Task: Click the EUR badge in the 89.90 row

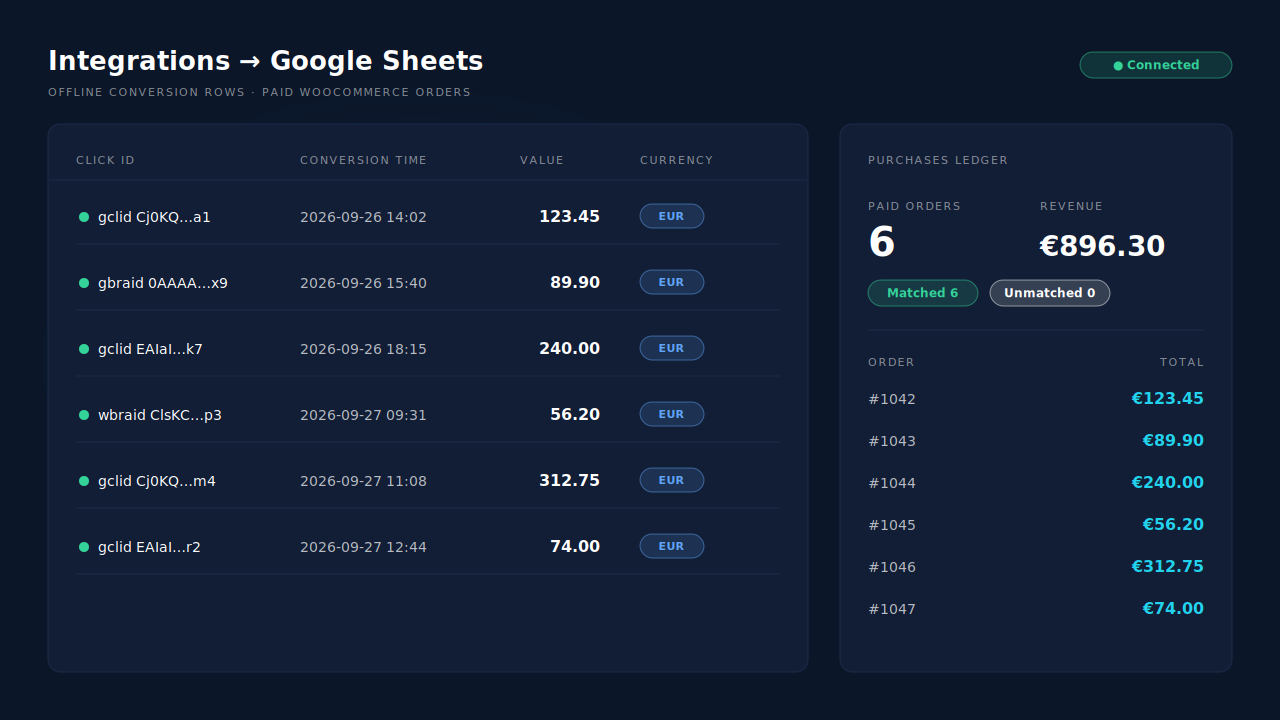Action: pos(672,282)
